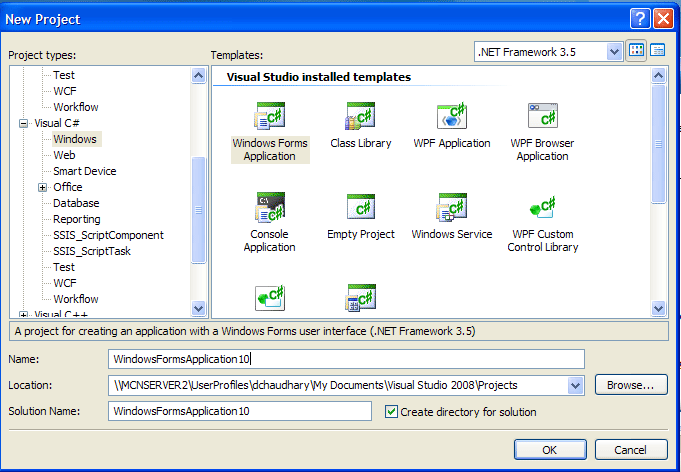
Task: Select Test at top of tree
Action: click(x=64, y=75)
